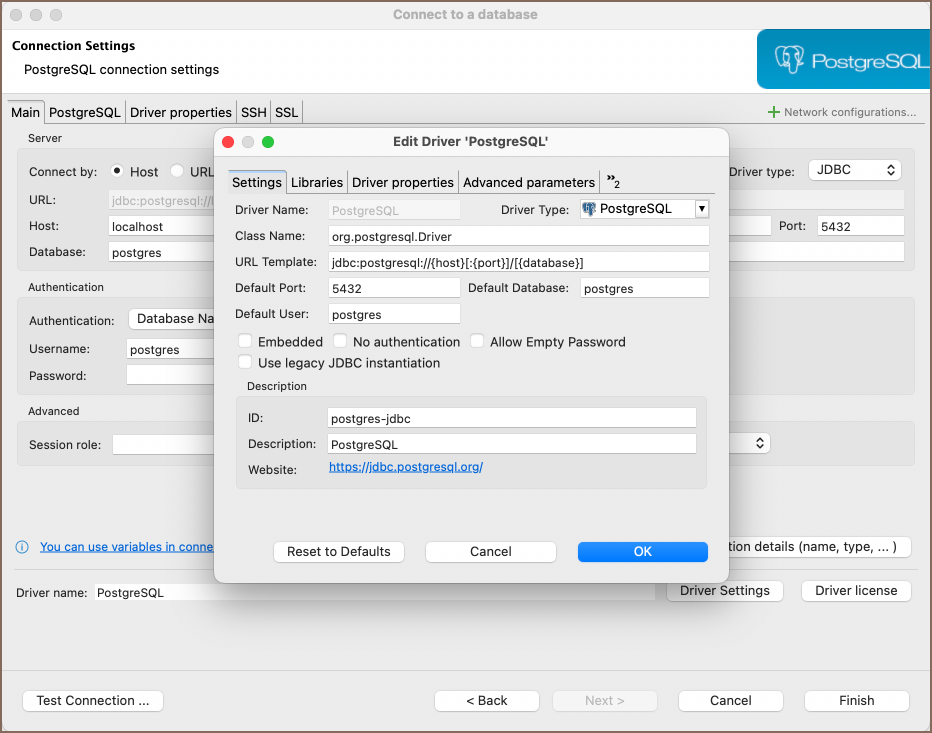Check the No authentication option
Viewport: 932px width, 733px height.
[x=340, y=341]
